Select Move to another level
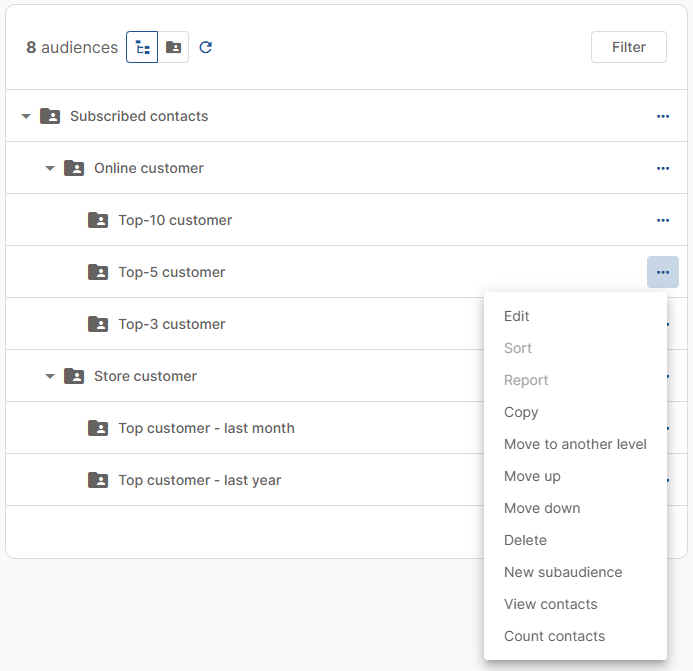693x671 pixels. (x=575, y=444)
